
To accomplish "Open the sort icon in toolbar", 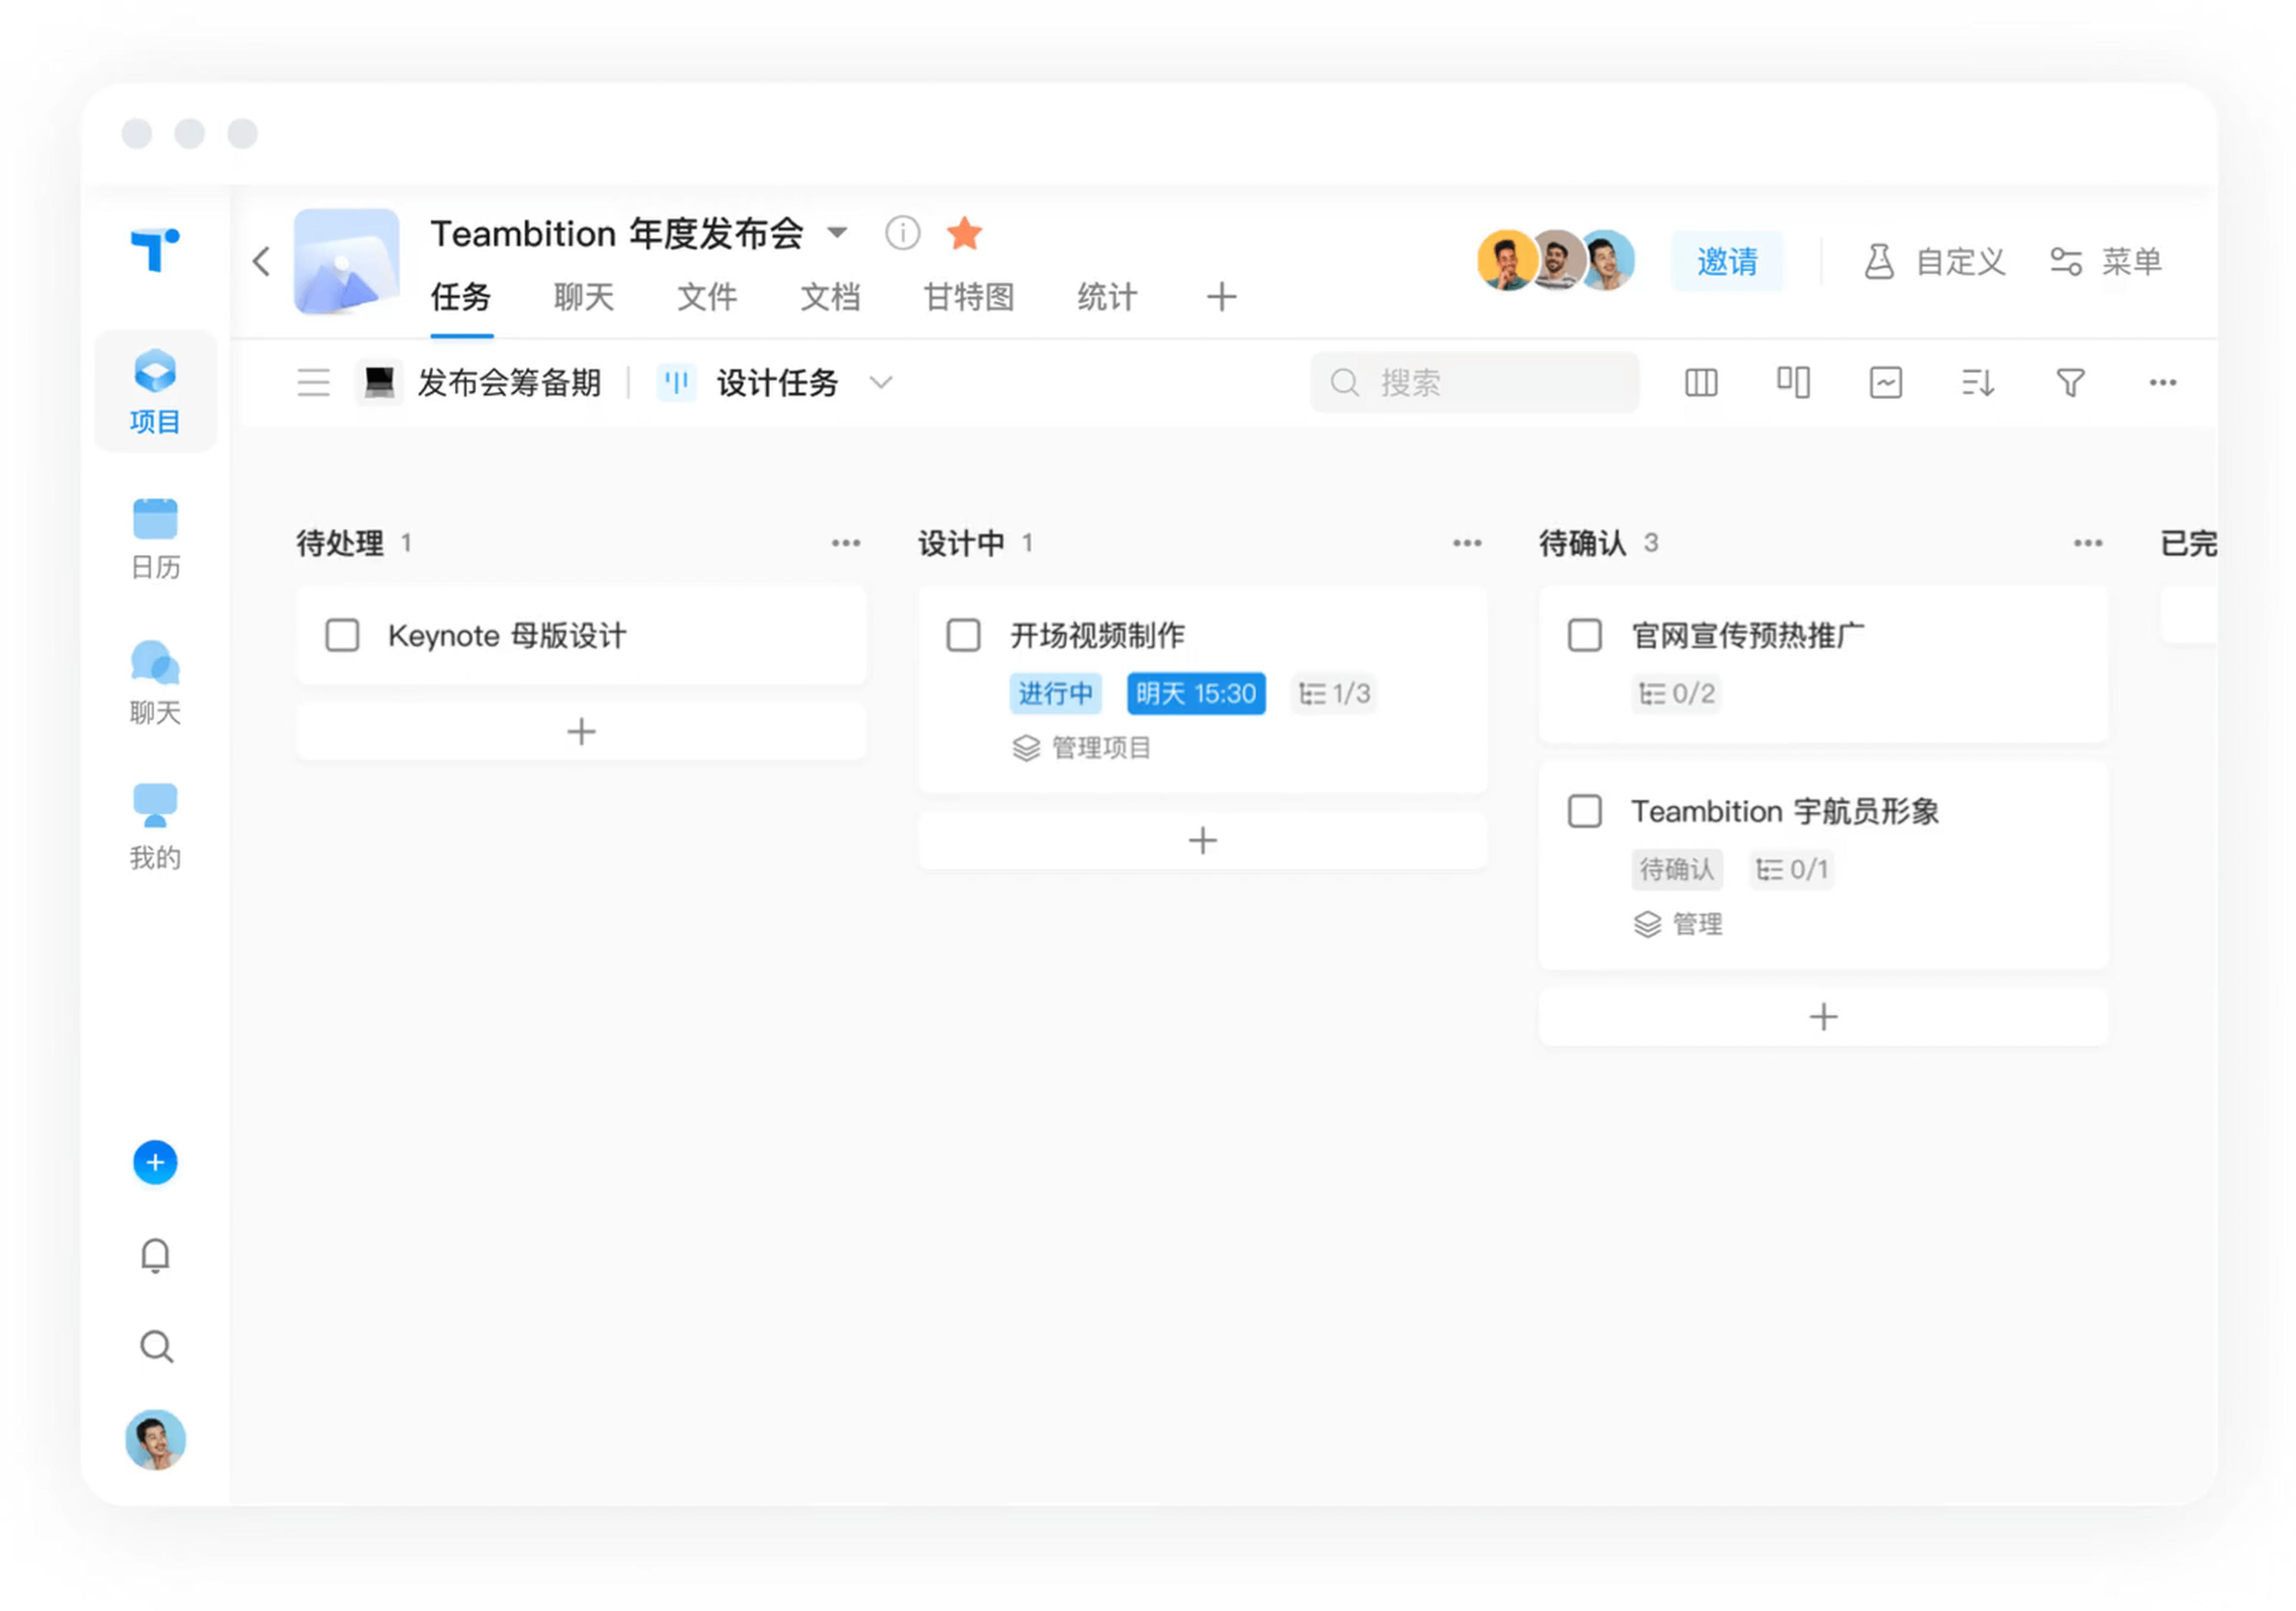I will 1977,382.
